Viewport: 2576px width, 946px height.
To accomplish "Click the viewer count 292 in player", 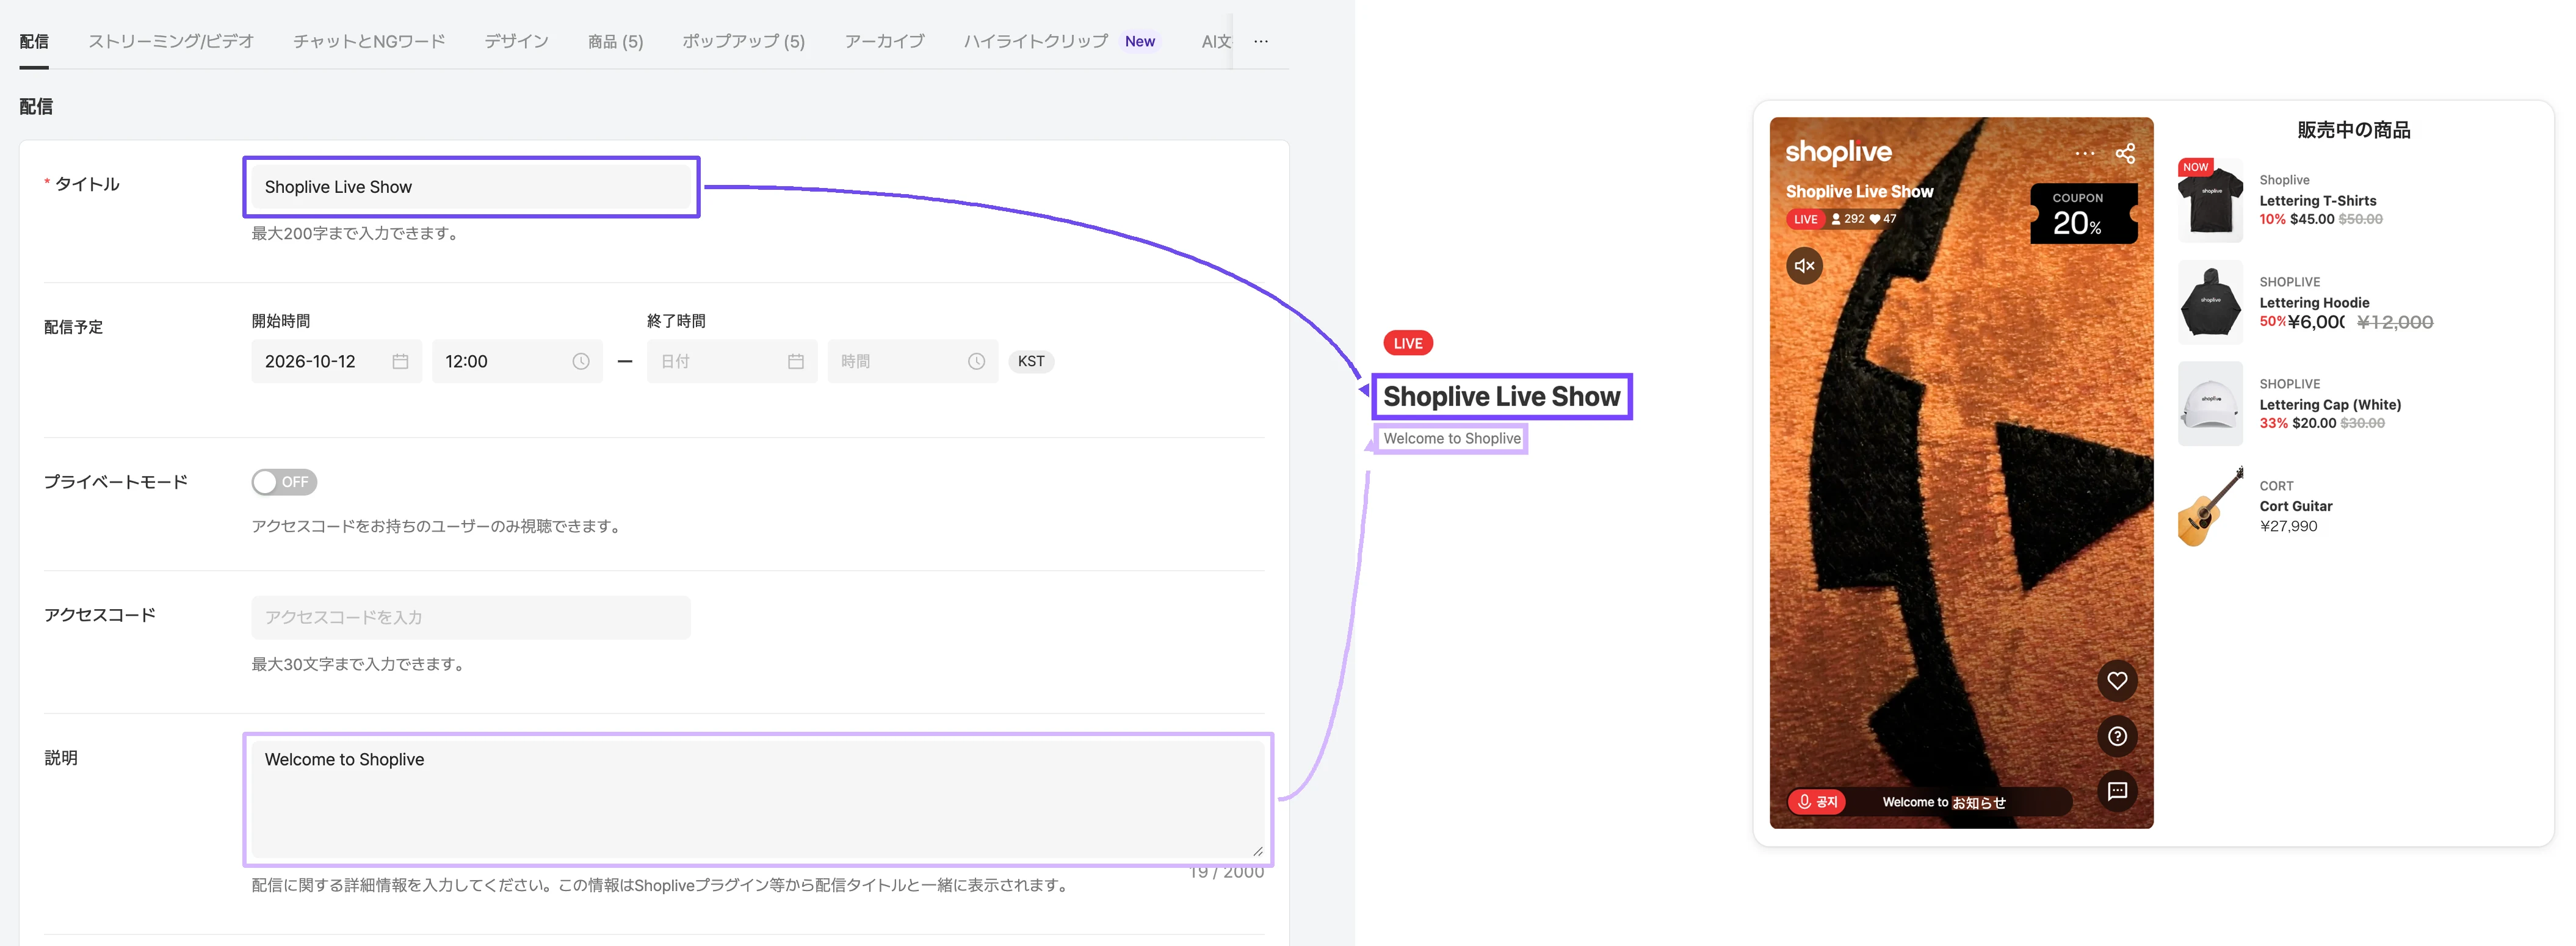I will [x=1847, y=219].
